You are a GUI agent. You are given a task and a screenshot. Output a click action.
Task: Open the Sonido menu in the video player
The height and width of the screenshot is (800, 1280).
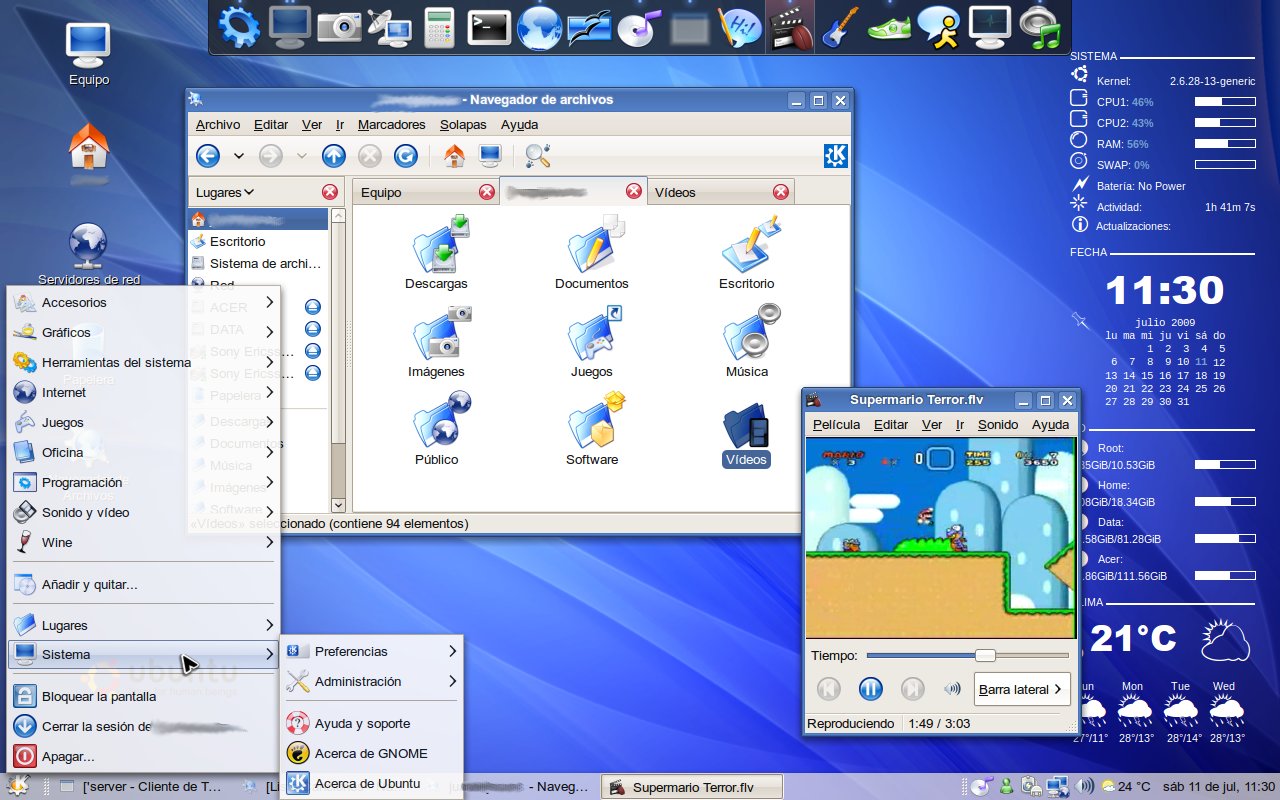coord(998,425)
